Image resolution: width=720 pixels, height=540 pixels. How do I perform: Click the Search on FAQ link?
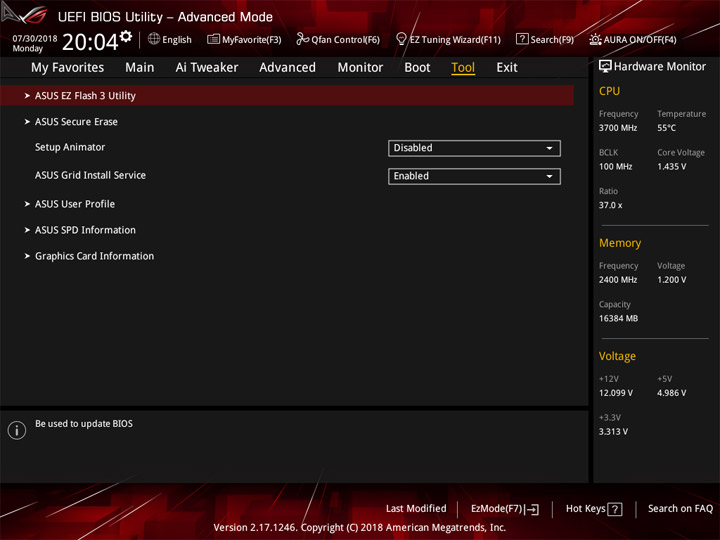point(681,509)
